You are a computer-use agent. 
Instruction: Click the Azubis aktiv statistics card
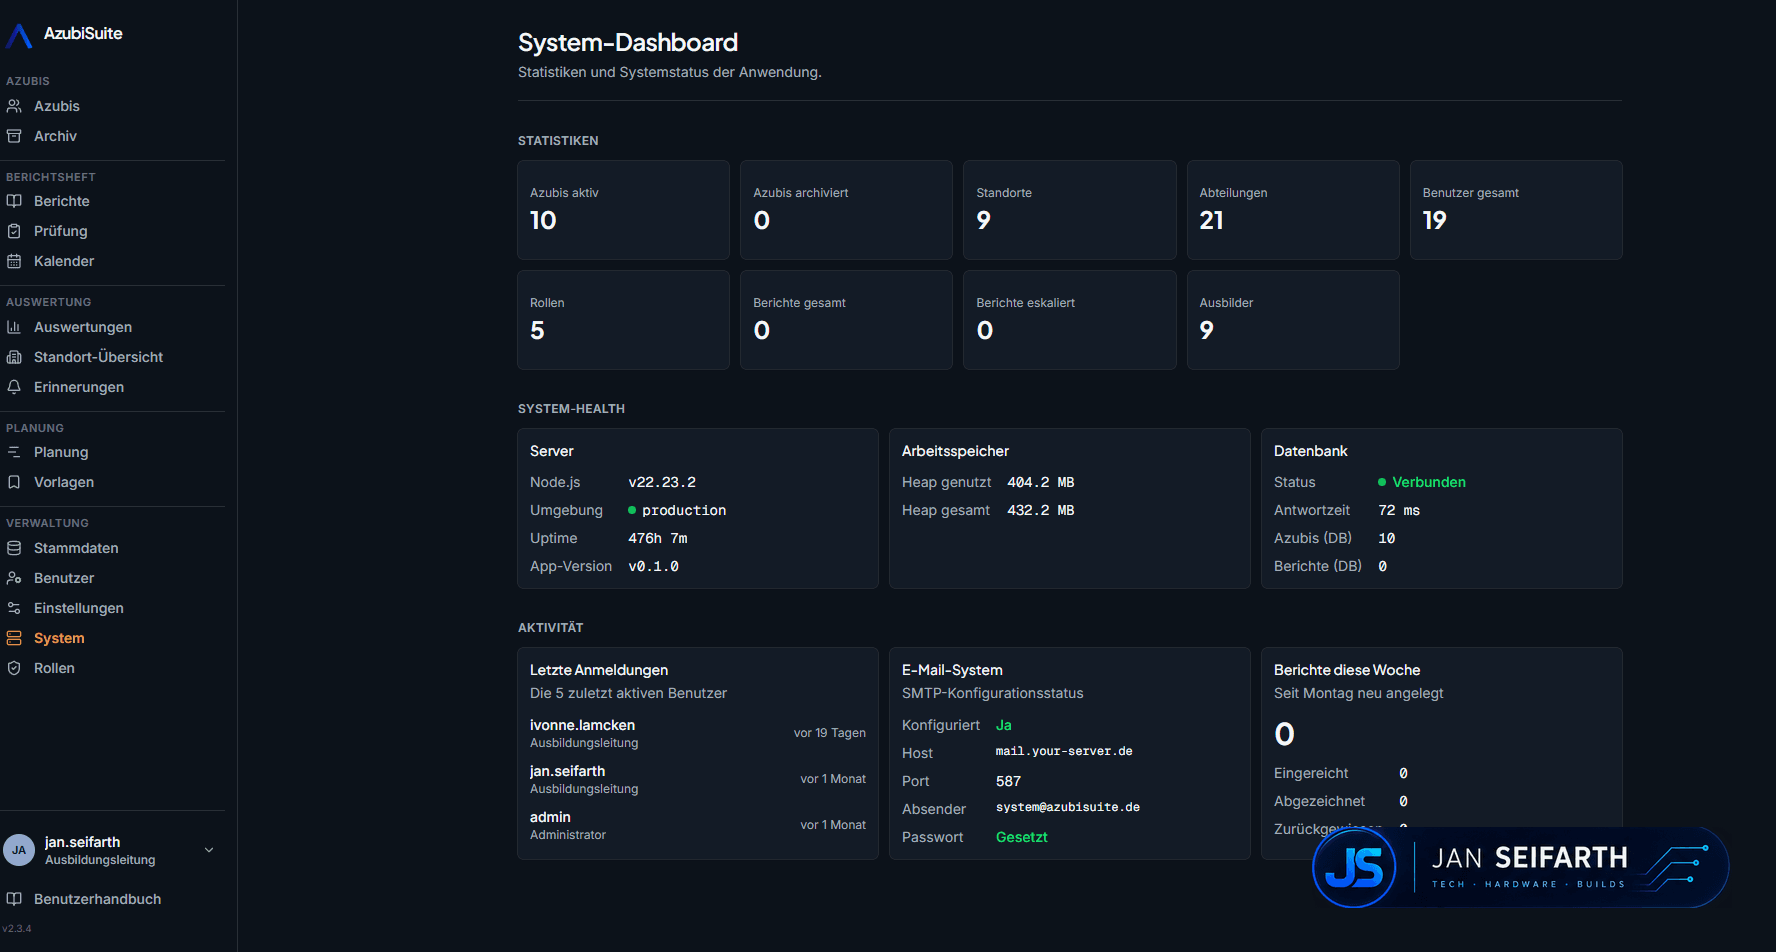(x=623, y=210)
